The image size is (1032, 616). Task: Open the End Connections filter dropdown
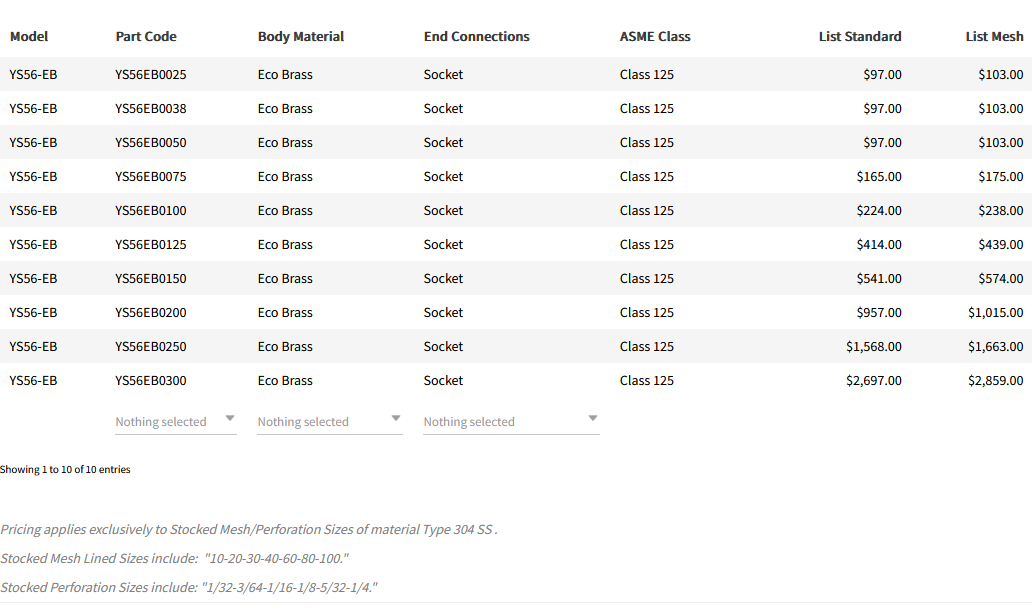[x=510, y=421]
